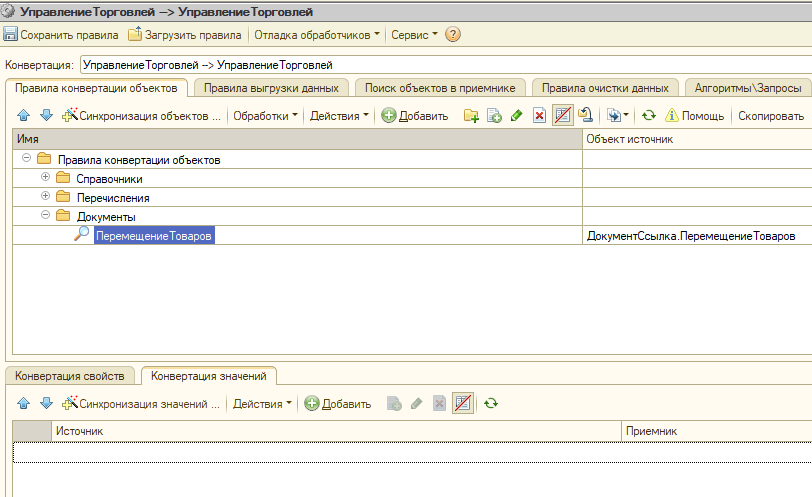Toggle the mark-for-deletion icon in lower toolbar
This screenshot has height=497, width=812.
(462, 403)
